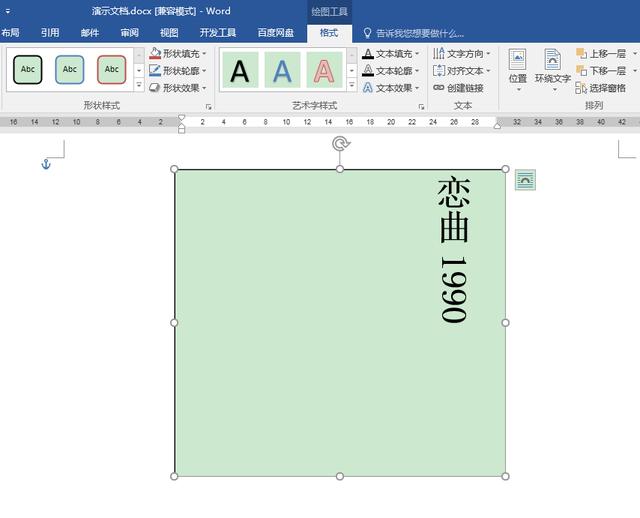This screenshot has width=640, height=518.
Task: Open the Shape Effects (形状效果) dropdown arrow
Action: pyautogui.click(x=204, y=88)
